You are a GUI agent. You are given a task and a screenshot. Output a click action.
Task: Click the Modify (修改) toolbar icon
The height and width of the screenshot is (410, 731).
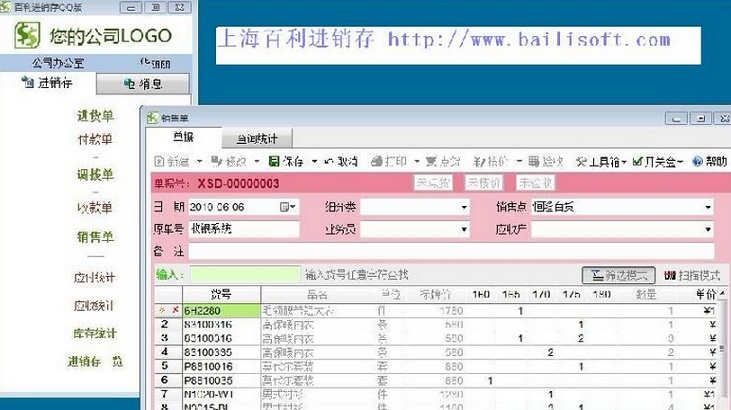pyautogui.click(x=216, y=161)
